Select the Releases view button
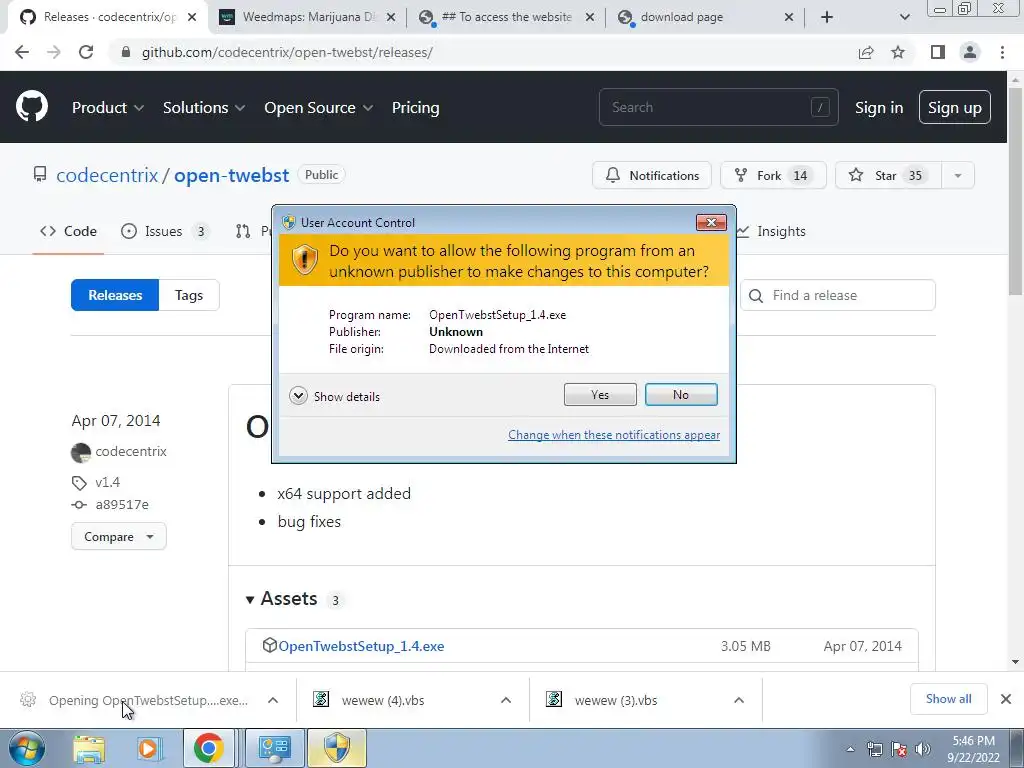 [115, 295]
